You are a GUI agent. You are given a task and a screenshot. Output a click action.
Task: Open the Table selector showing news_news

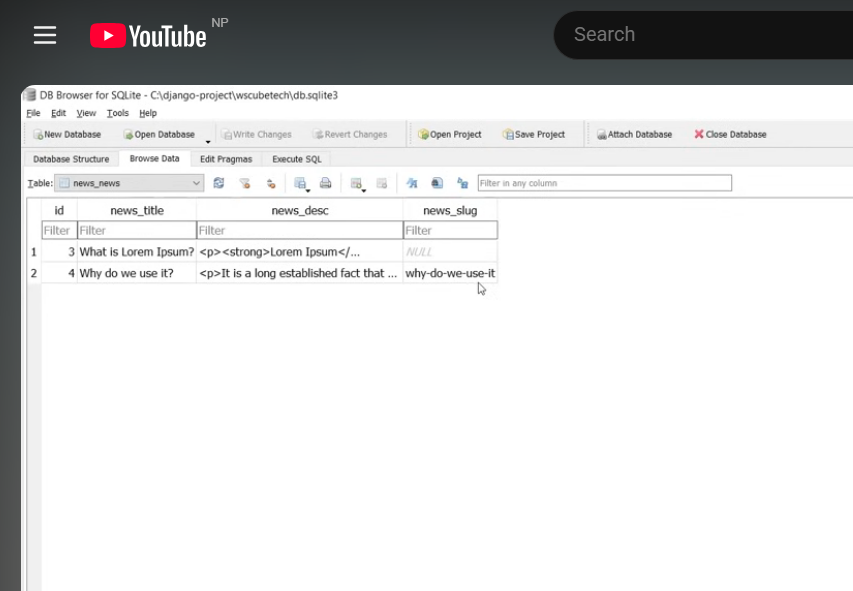tap(129, 183)
